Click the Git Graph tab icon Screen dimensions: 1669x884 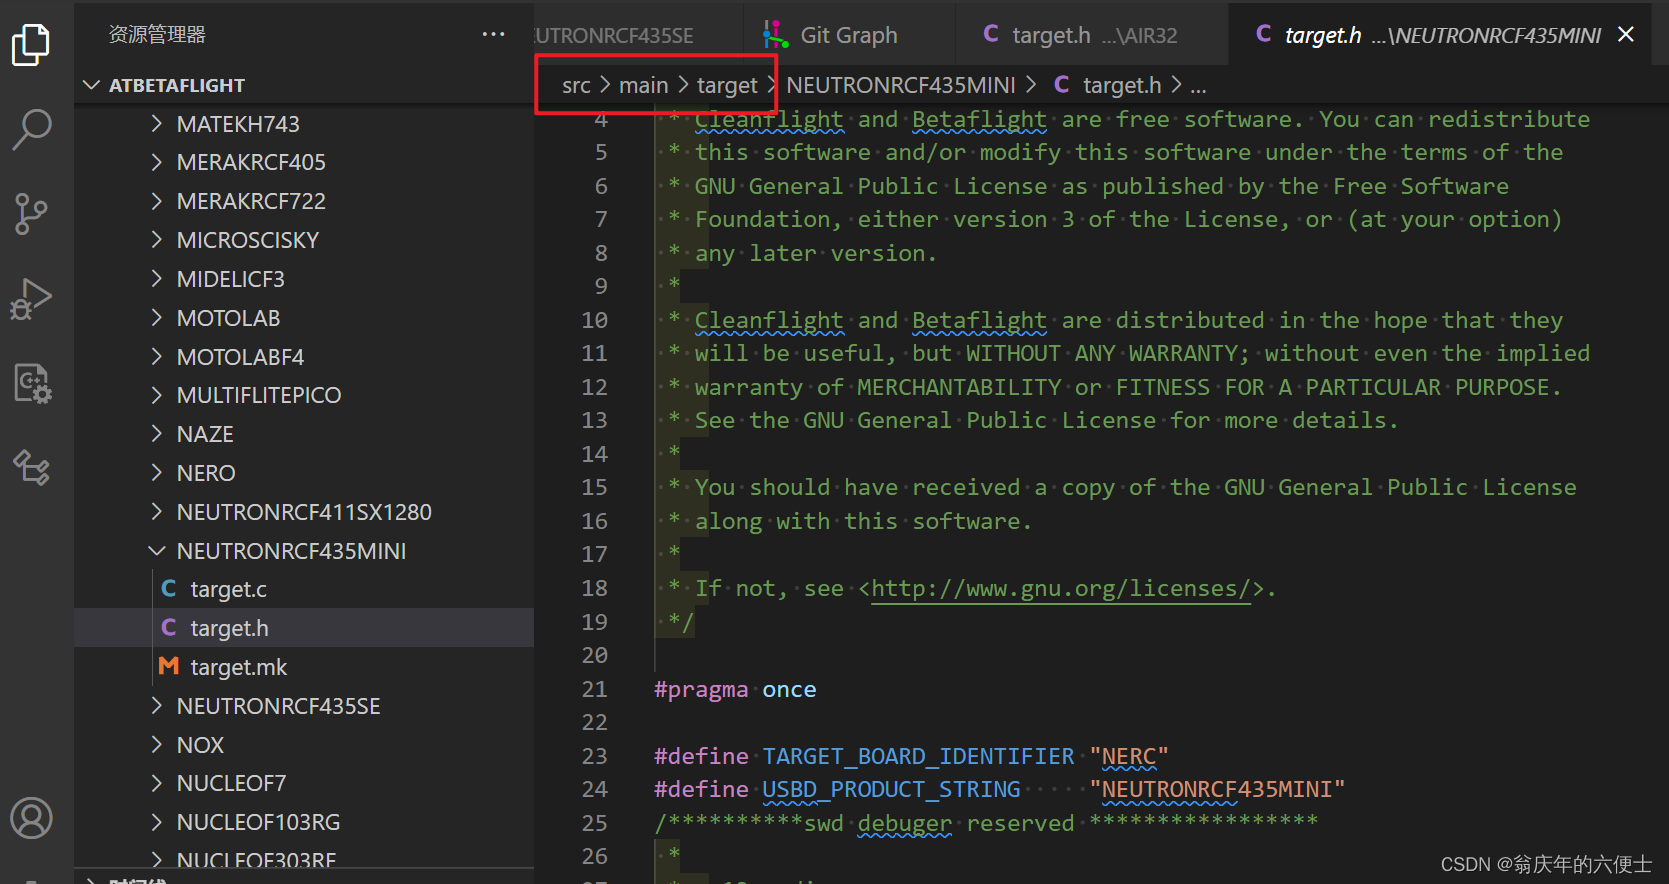pyautogui.click(x=775, y=35)
